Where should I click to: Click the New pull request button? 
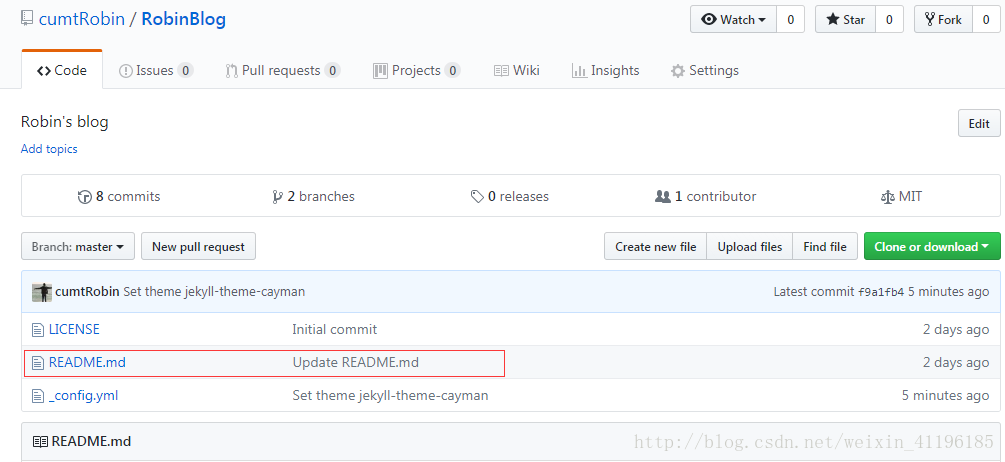pos(198,246)
